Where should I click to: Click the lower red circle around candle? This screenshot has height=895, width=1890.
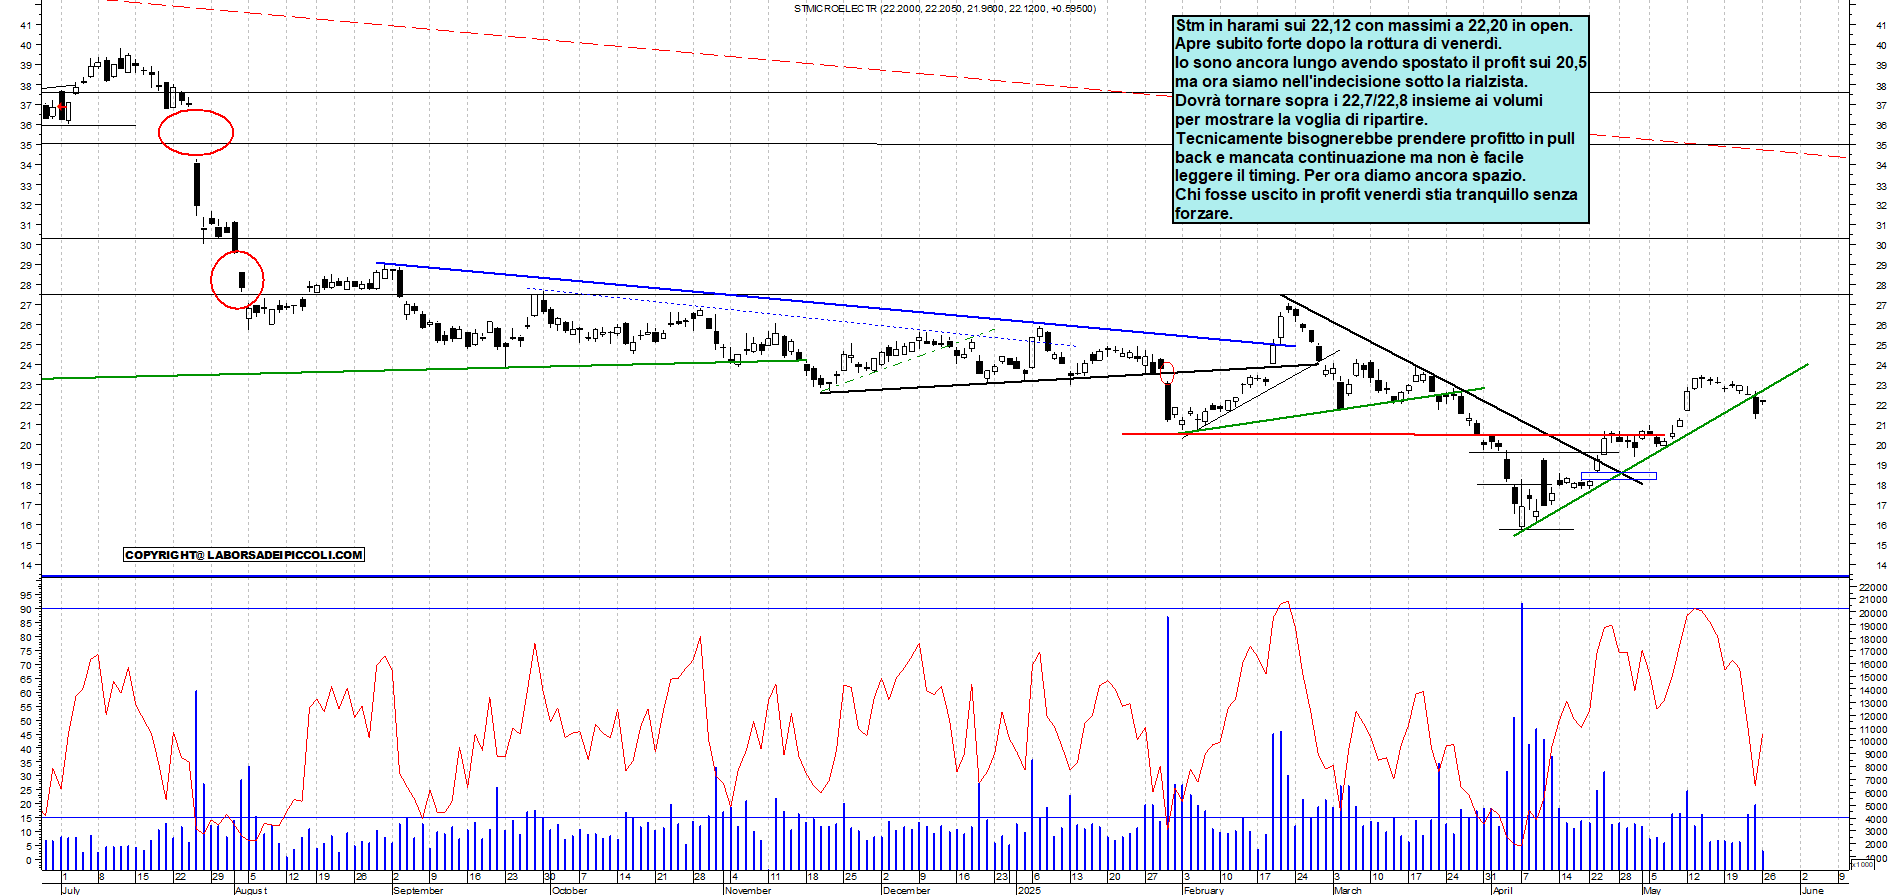pos(237,279)
